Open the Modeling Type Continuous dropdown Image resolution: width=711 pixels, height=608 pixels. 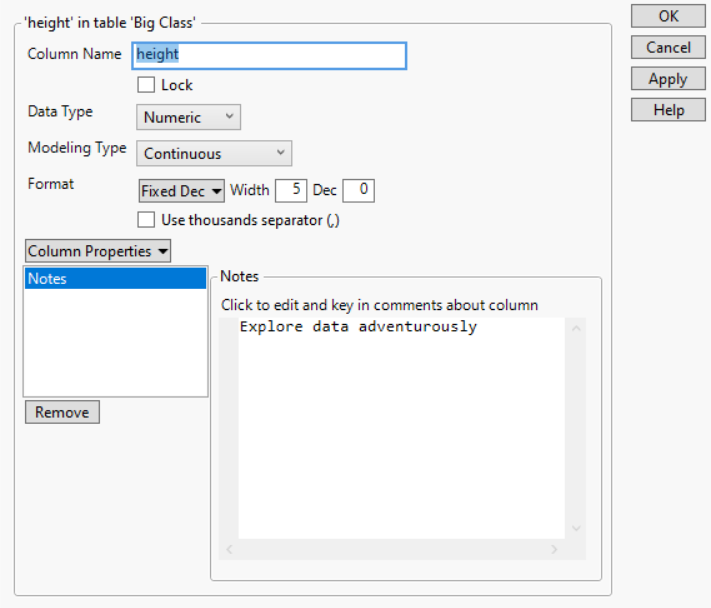click(214, 153)
